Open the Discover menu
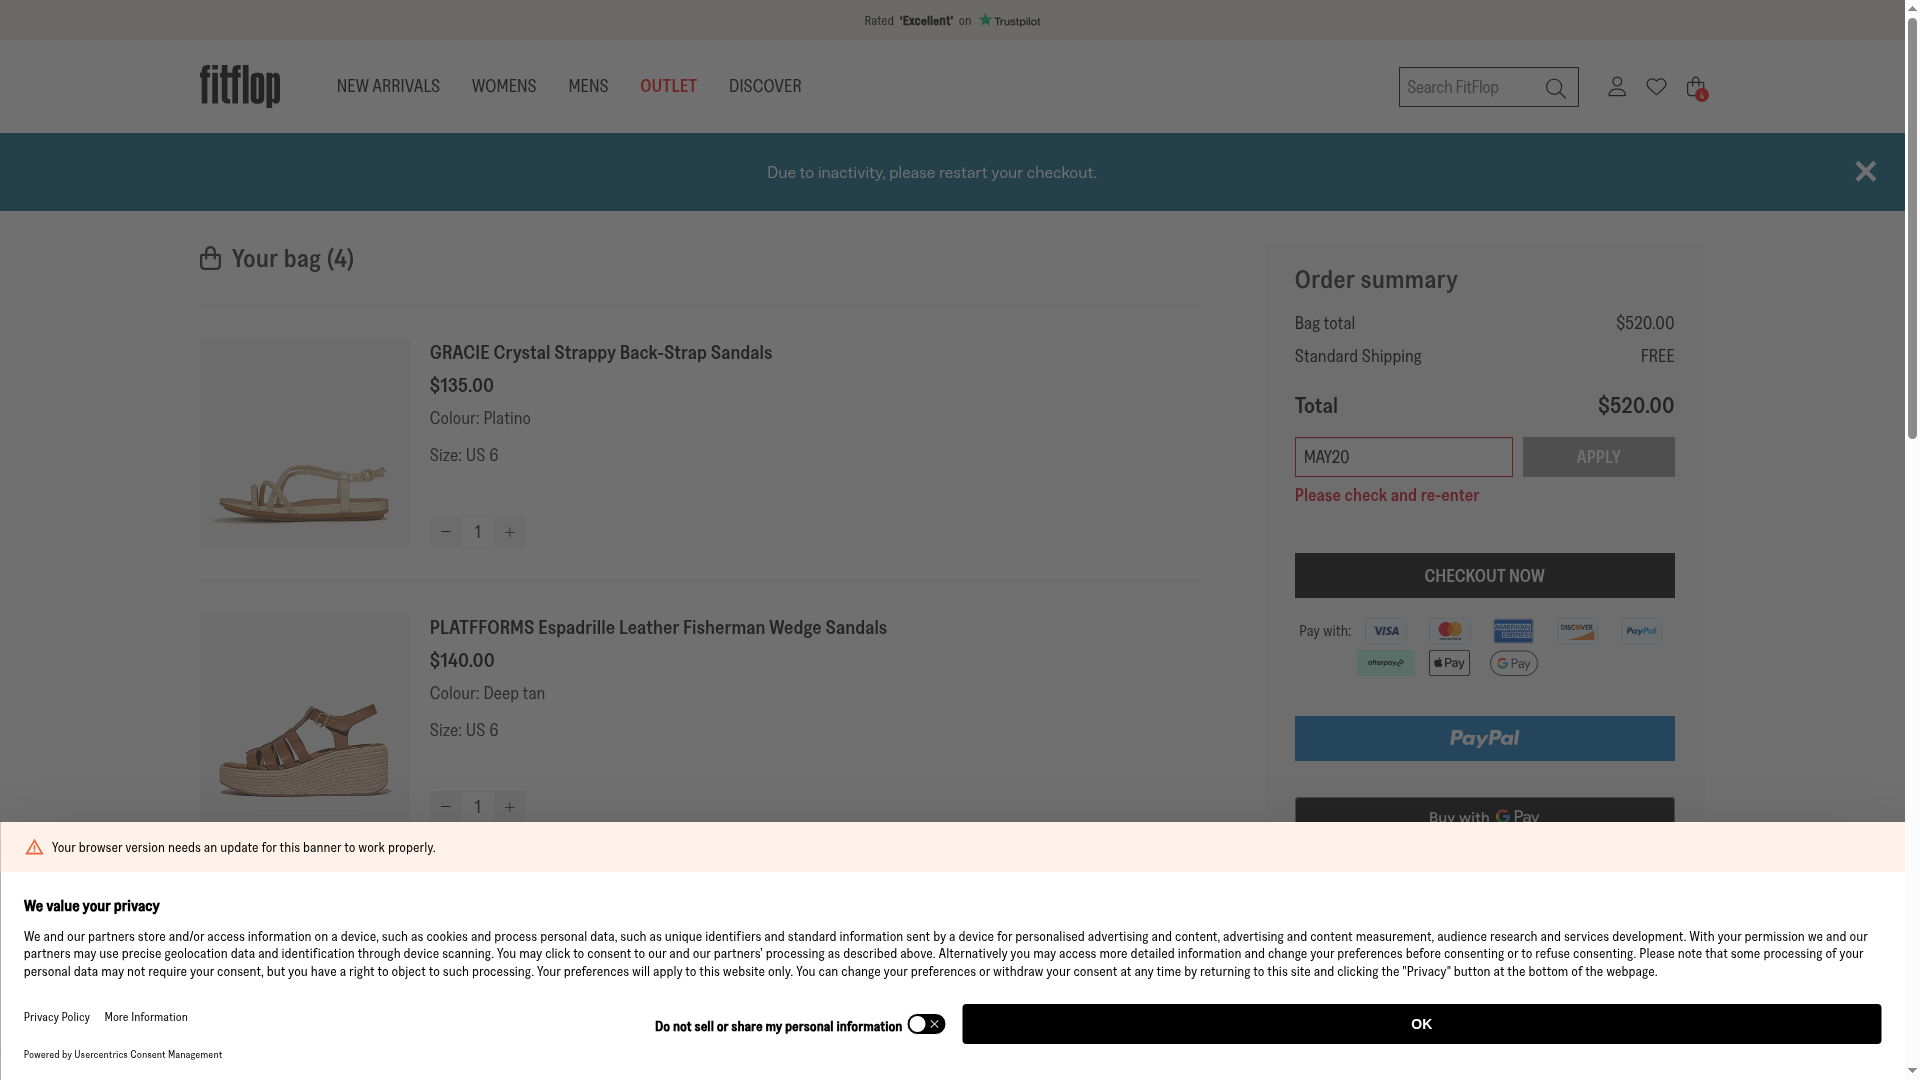The image size is (1920, 1080). [765, 86]
